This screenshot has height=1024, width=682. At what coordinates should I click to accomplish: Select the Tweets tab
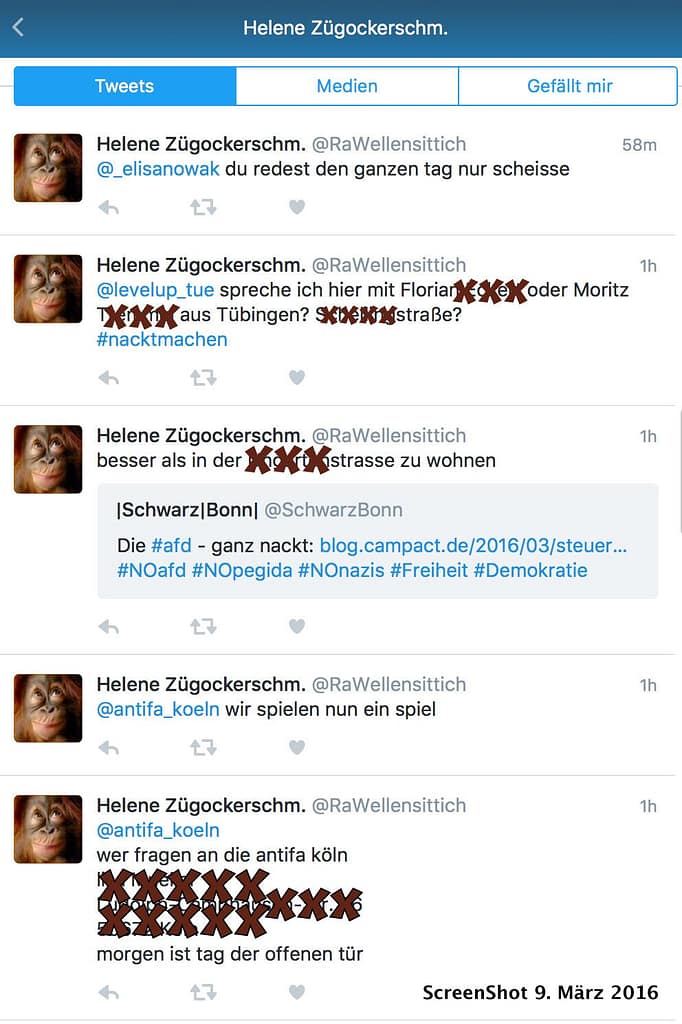click(124, 86)
